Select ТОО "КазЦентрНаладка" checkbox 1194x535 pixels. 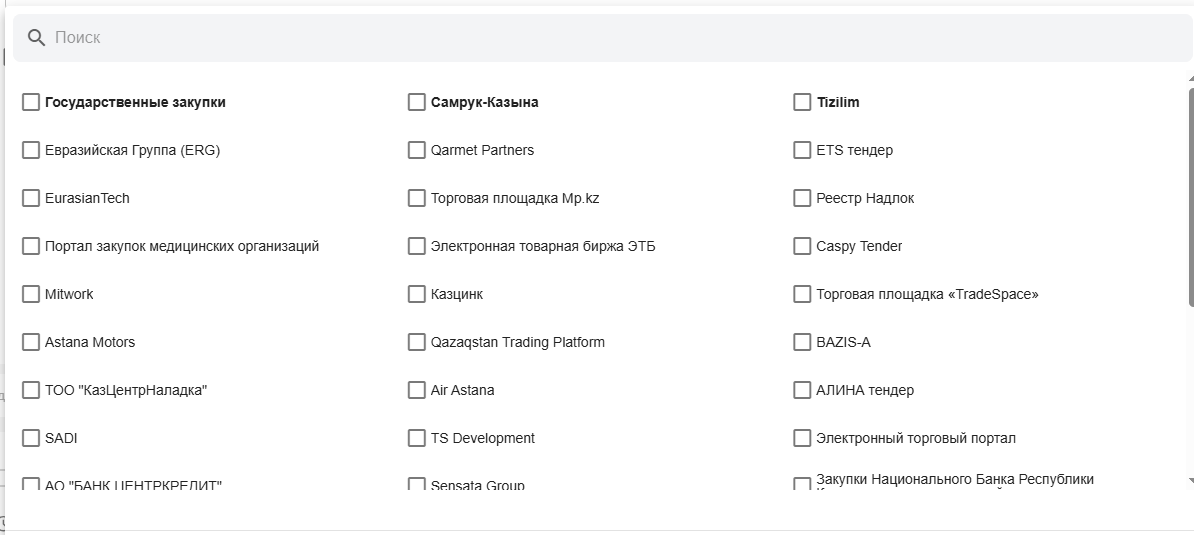pyautogui.click(x=30, y=390)
